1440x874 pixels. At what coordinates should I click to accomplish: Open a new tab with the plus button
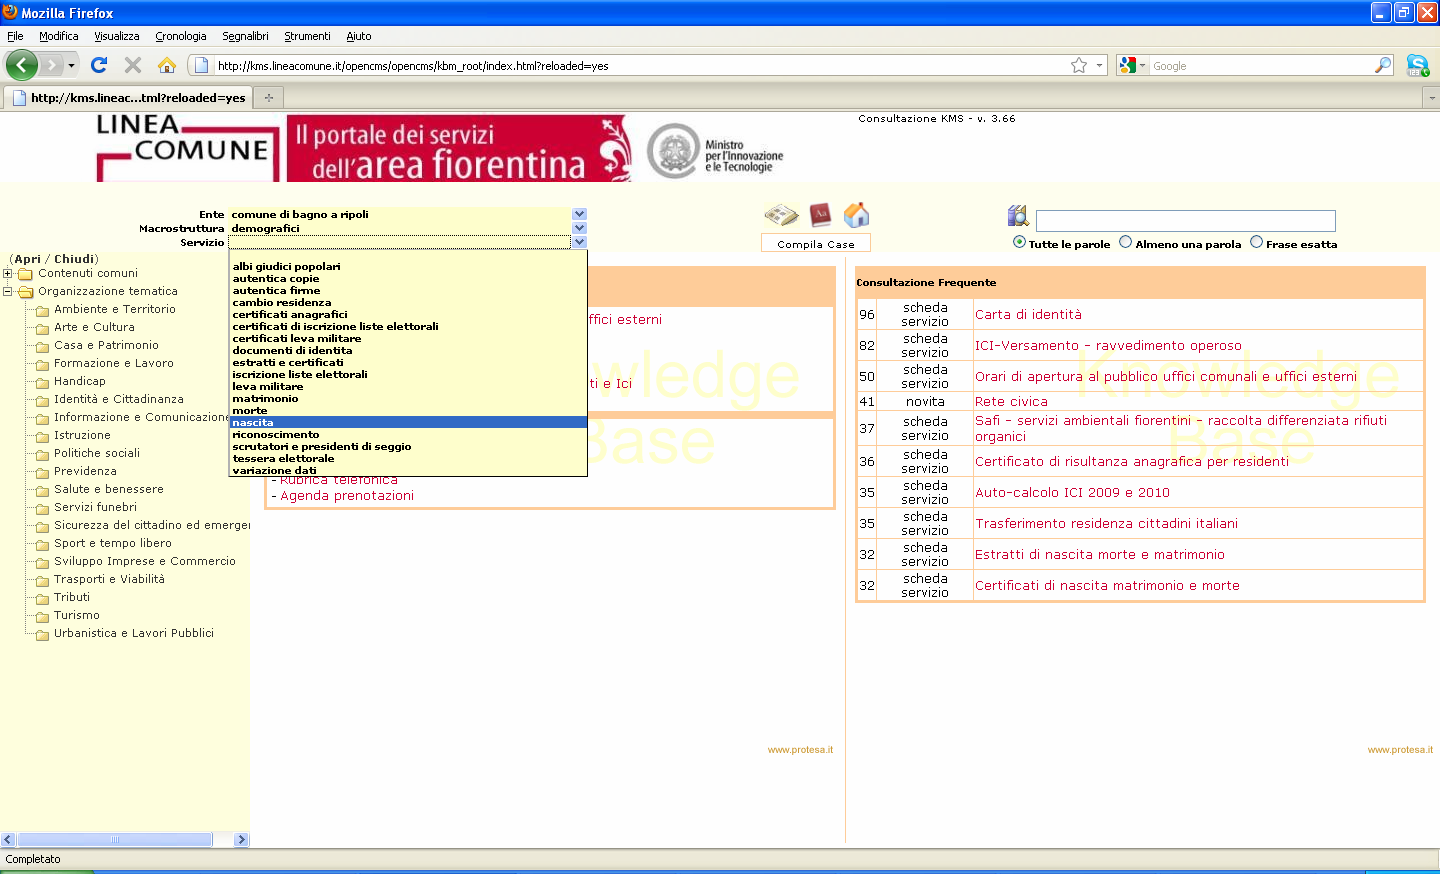pos(268,98)
